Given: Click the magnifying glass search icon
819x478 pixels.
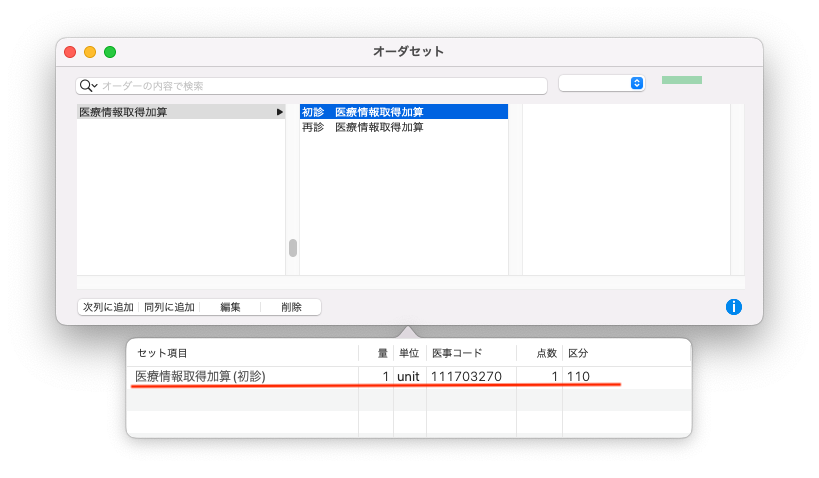Looking at the screenshot, I should click(x=87, y=86).
